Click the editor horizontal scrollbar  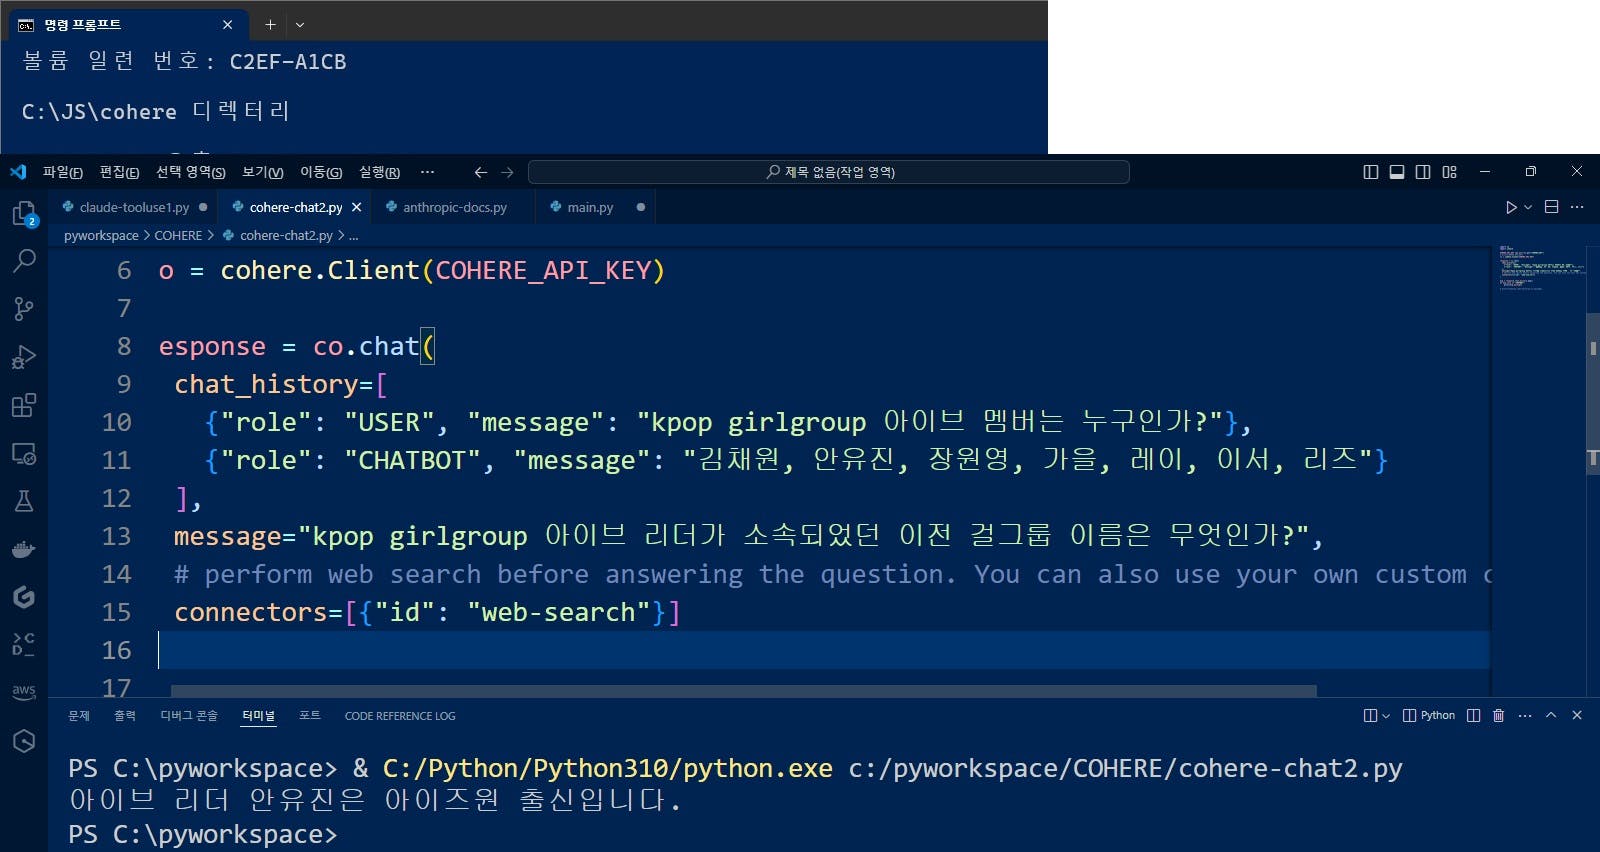click(x=743, y=691)
